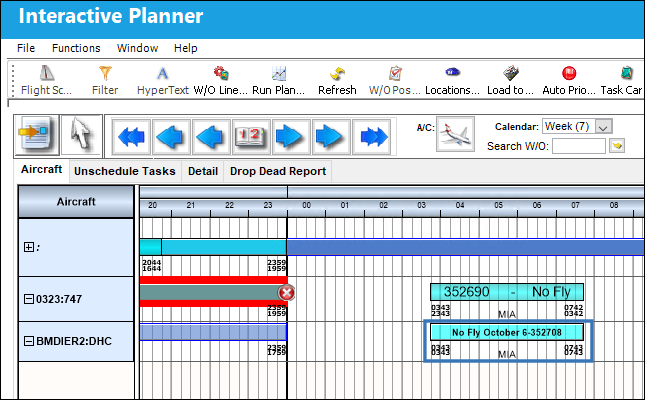Click the document with orange arrow icon
Viewport: 645px width, 400px height.
point(37,136)
